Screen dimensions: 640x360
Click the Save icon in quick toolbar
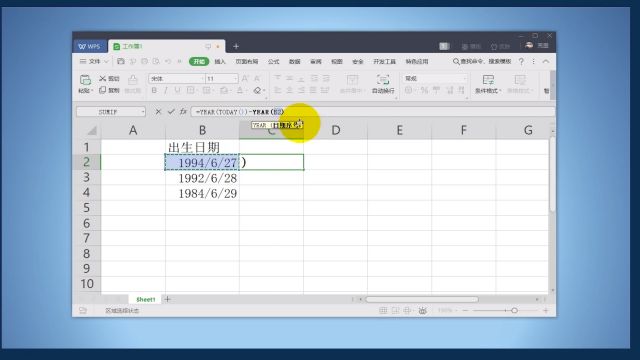[x=120, y=61]
